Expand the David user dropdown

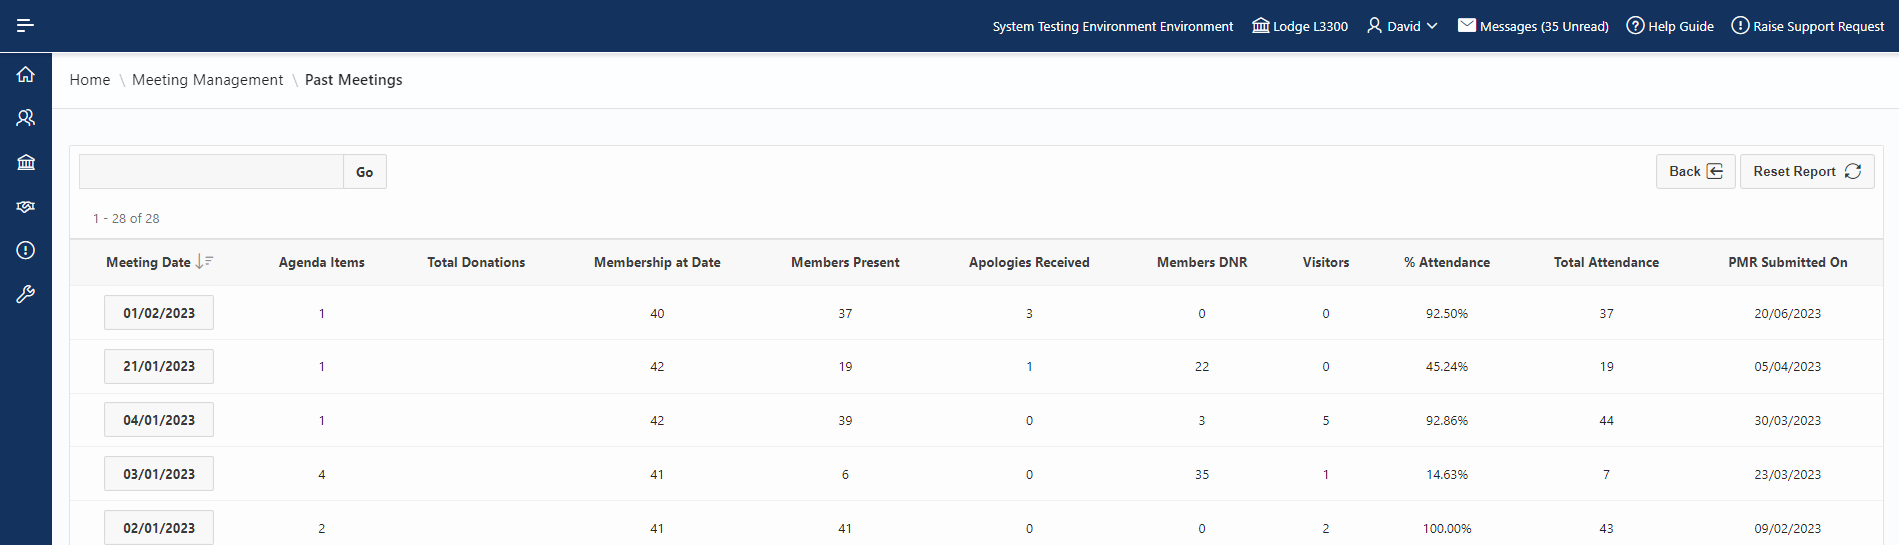point(1402,26)
